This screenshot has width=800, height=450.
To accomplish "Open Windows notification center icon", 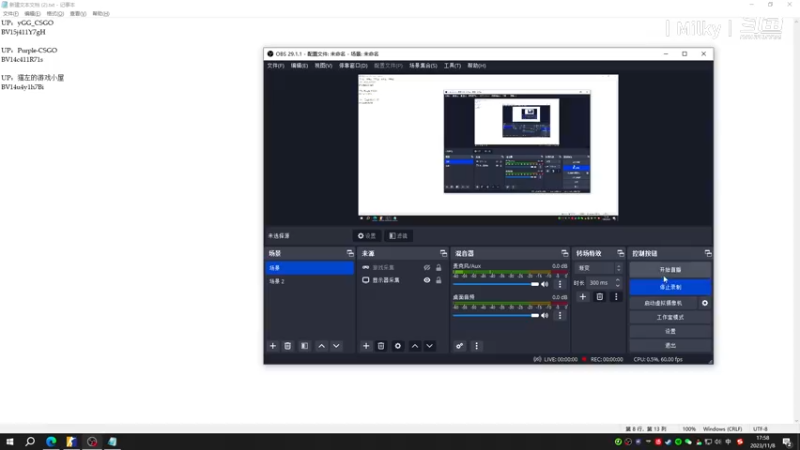I will tap(787, 442).
